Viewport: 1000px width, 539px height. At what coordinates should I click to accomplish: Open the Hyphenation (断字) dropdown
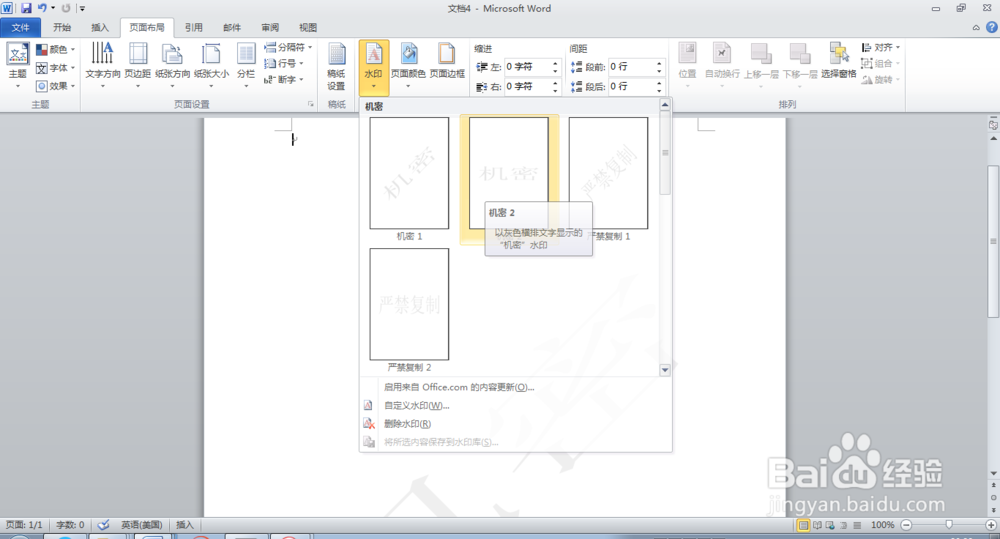point(284,80)
